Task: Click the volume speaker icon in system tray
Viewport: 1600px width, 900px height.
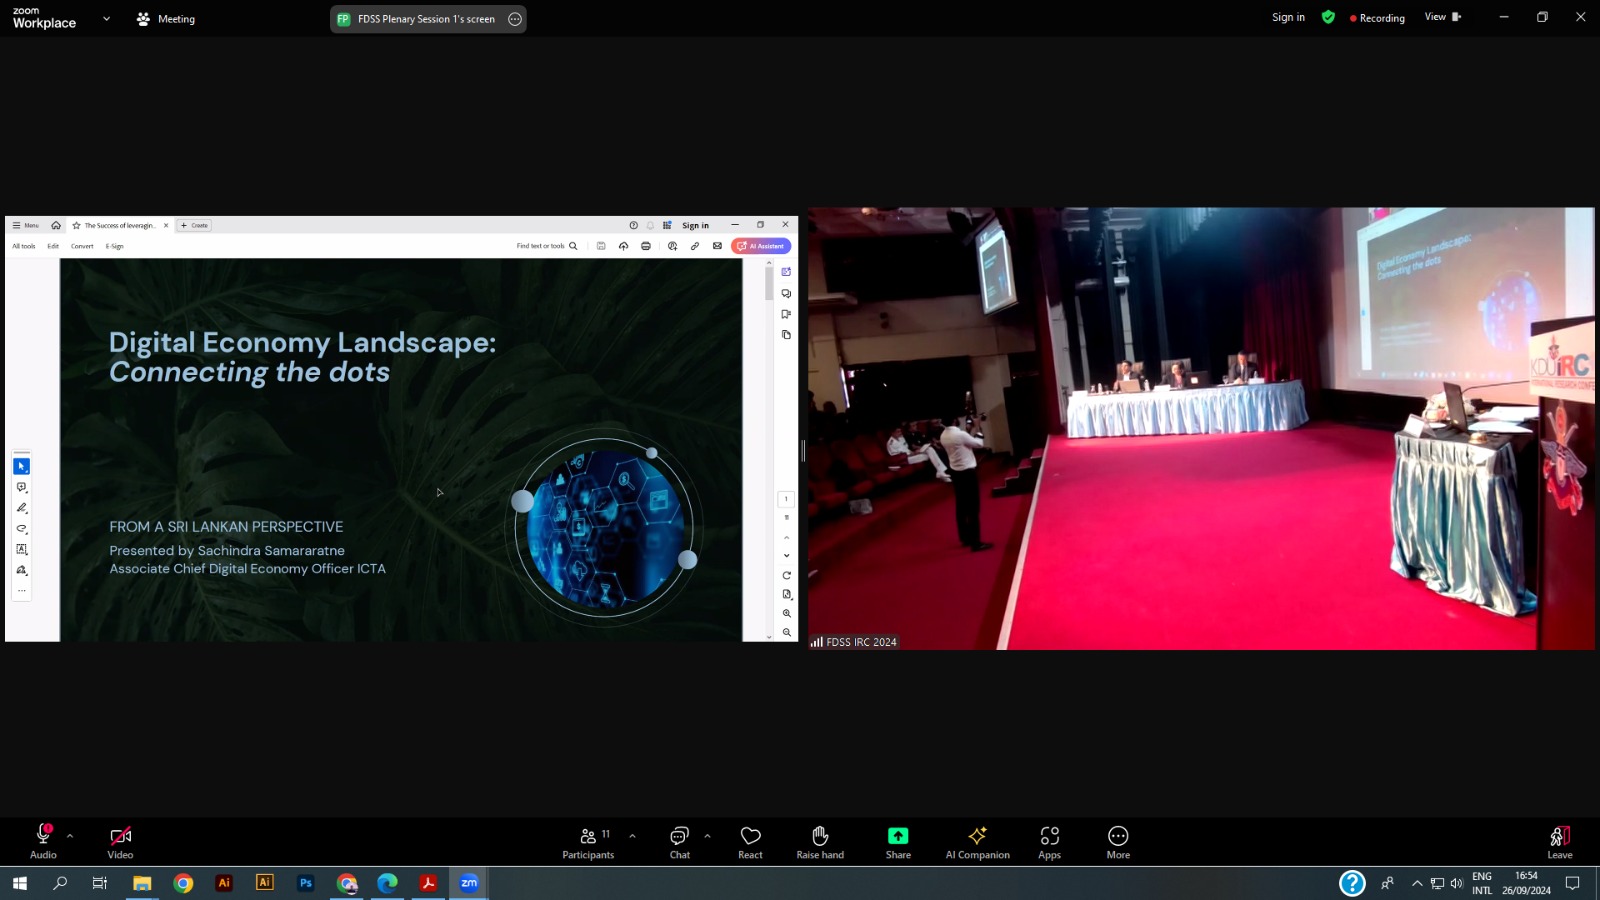Action: click(1456, 883)
